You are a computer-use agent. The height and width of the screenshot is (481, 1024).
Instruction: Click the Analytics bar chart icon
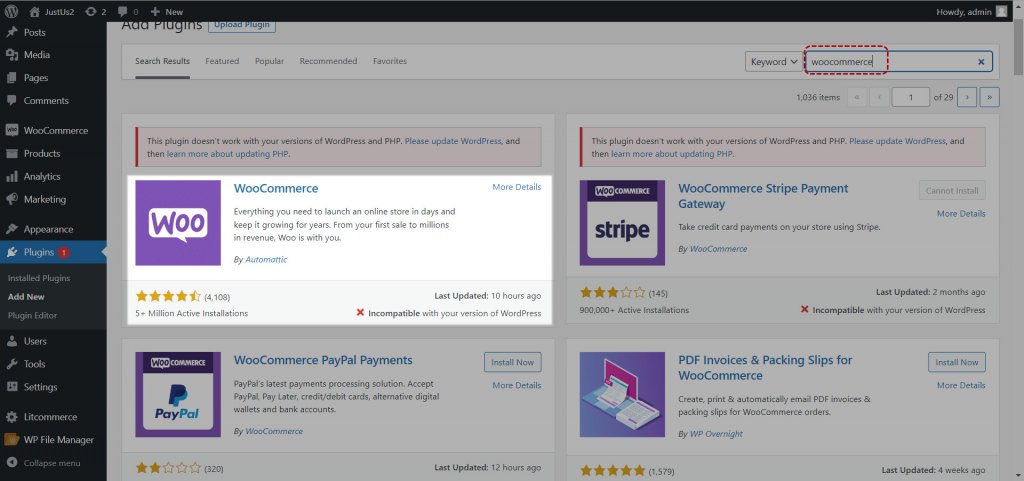[x=12, y=176]
